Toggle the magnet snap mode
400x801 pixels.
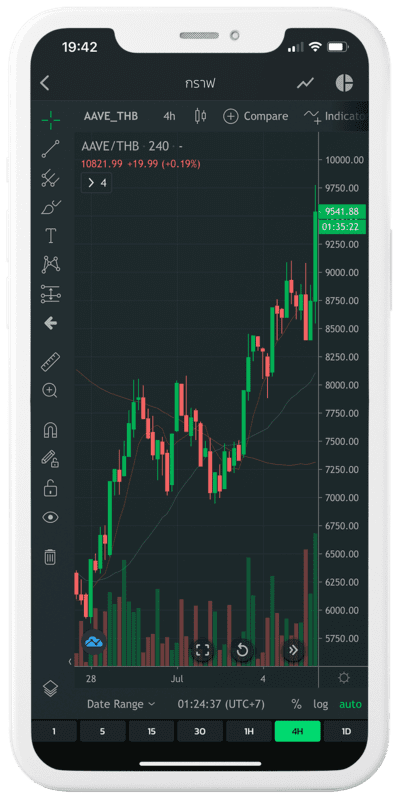pyautogui.click(x=50, y=431)
